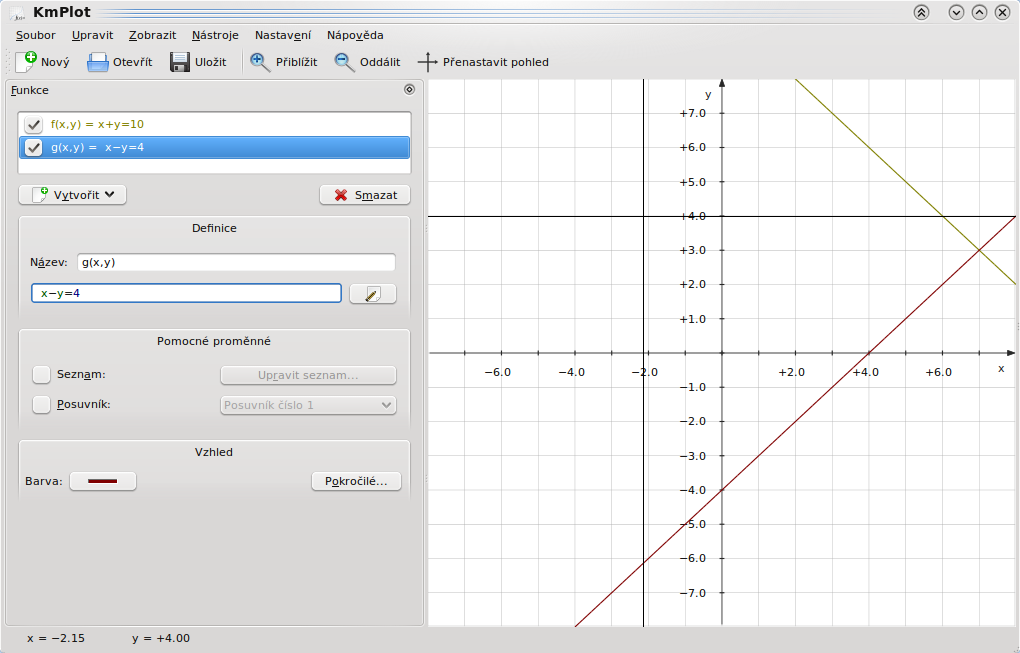
Task: Open the Barva color picker swatch
Action: [103, 481]
